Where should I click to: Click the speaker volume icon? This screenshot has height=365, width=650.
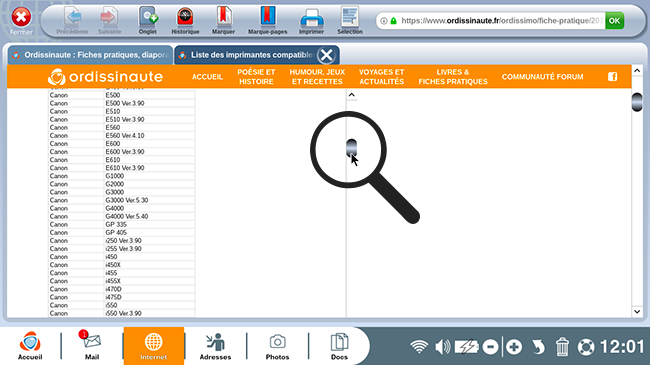442,347
